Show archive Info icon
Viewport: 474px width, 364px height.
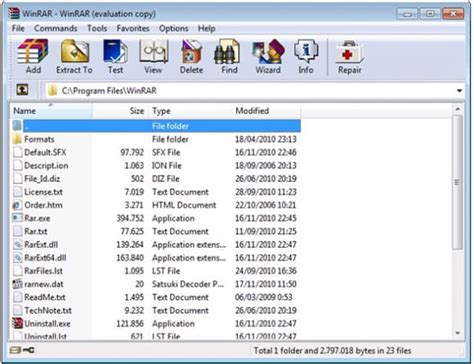306,51
